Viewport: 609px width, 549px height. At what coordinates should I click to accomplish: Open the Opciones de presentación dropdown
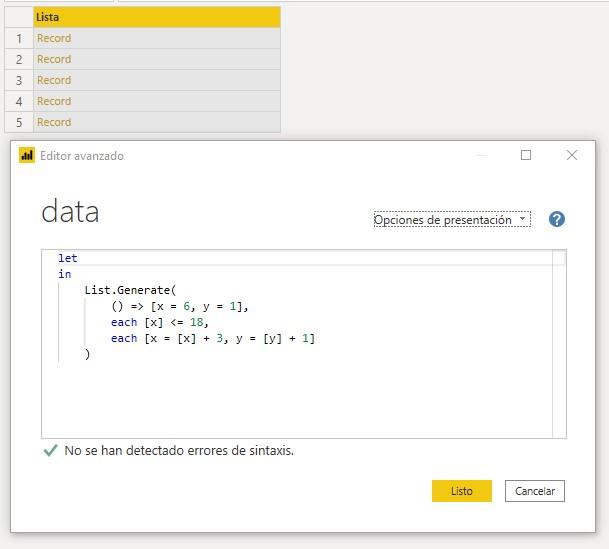point(451,220)
